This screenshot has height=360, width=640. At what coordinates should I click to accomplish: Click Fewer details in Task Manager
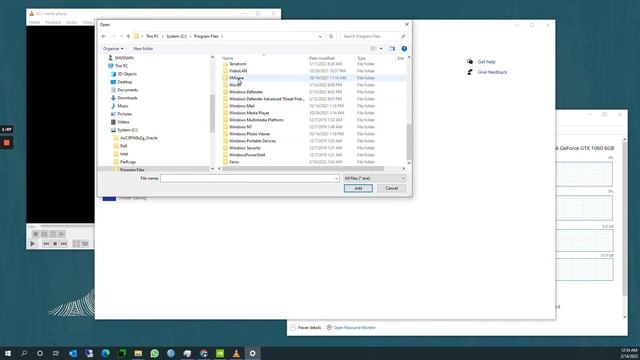pos(309,327)
